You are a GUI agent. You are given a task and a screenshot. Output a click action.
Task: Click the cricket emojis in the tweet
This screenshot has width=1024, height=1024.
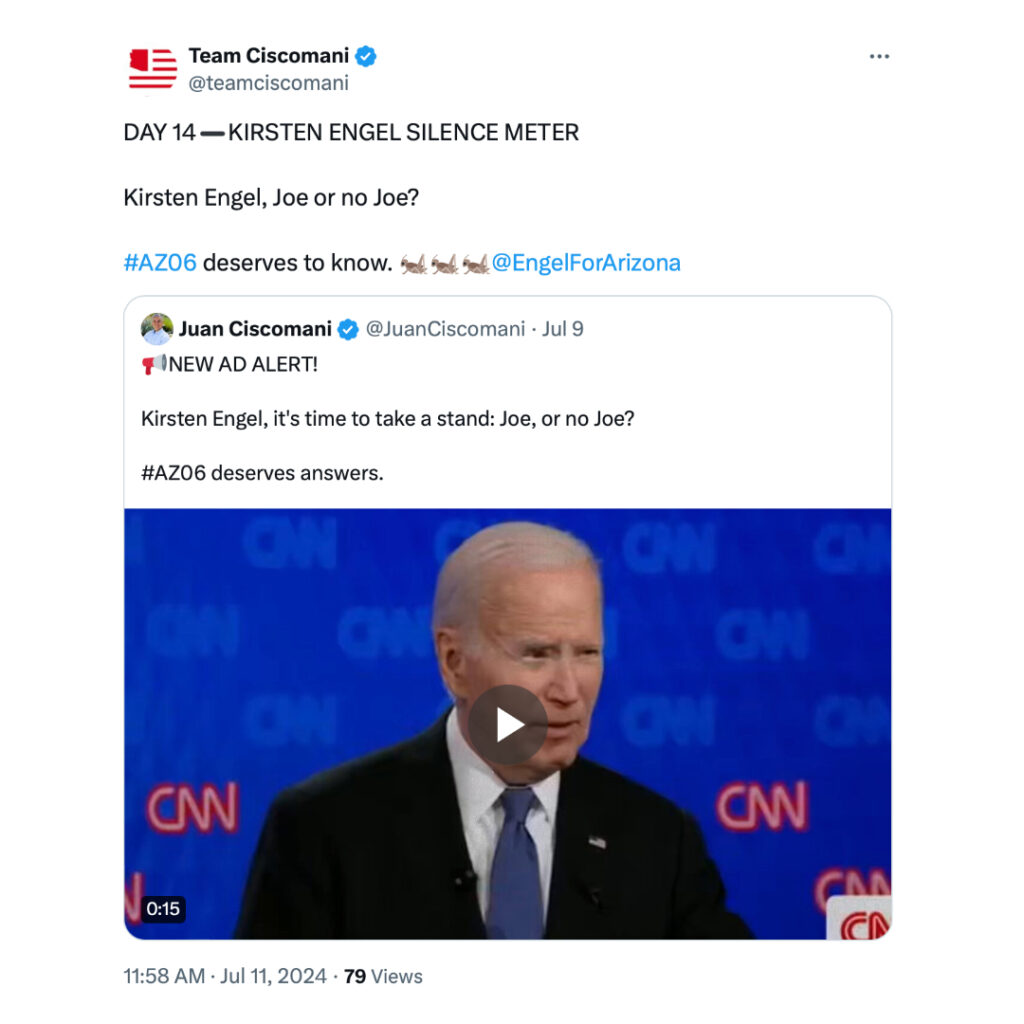pos(444,264)
